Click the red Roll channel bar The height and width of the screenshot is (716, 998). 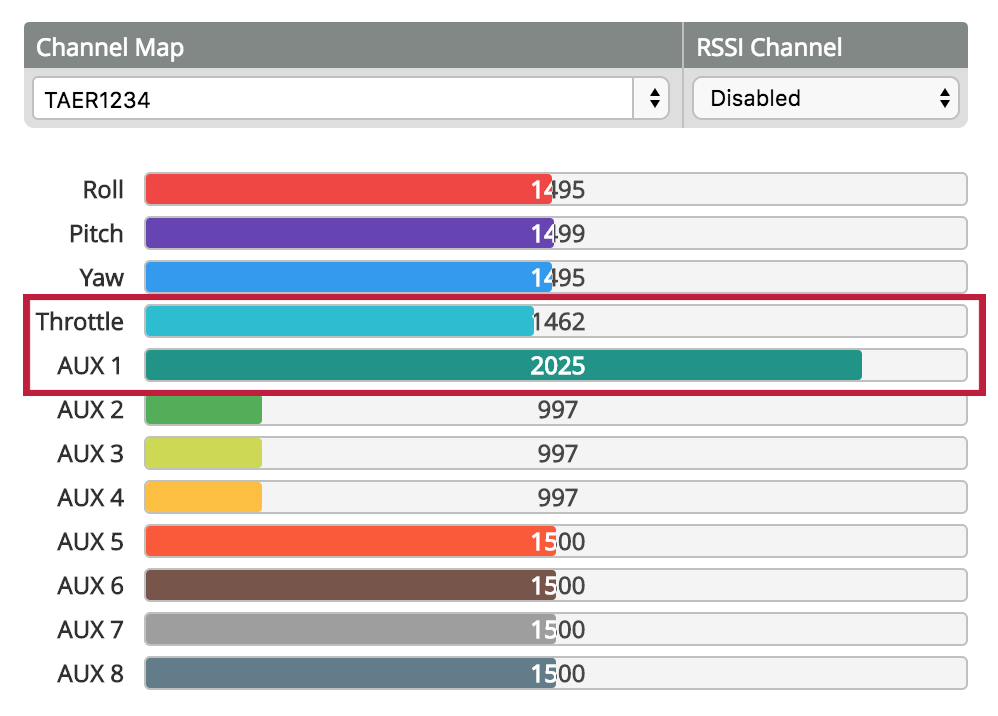[347, 189]
